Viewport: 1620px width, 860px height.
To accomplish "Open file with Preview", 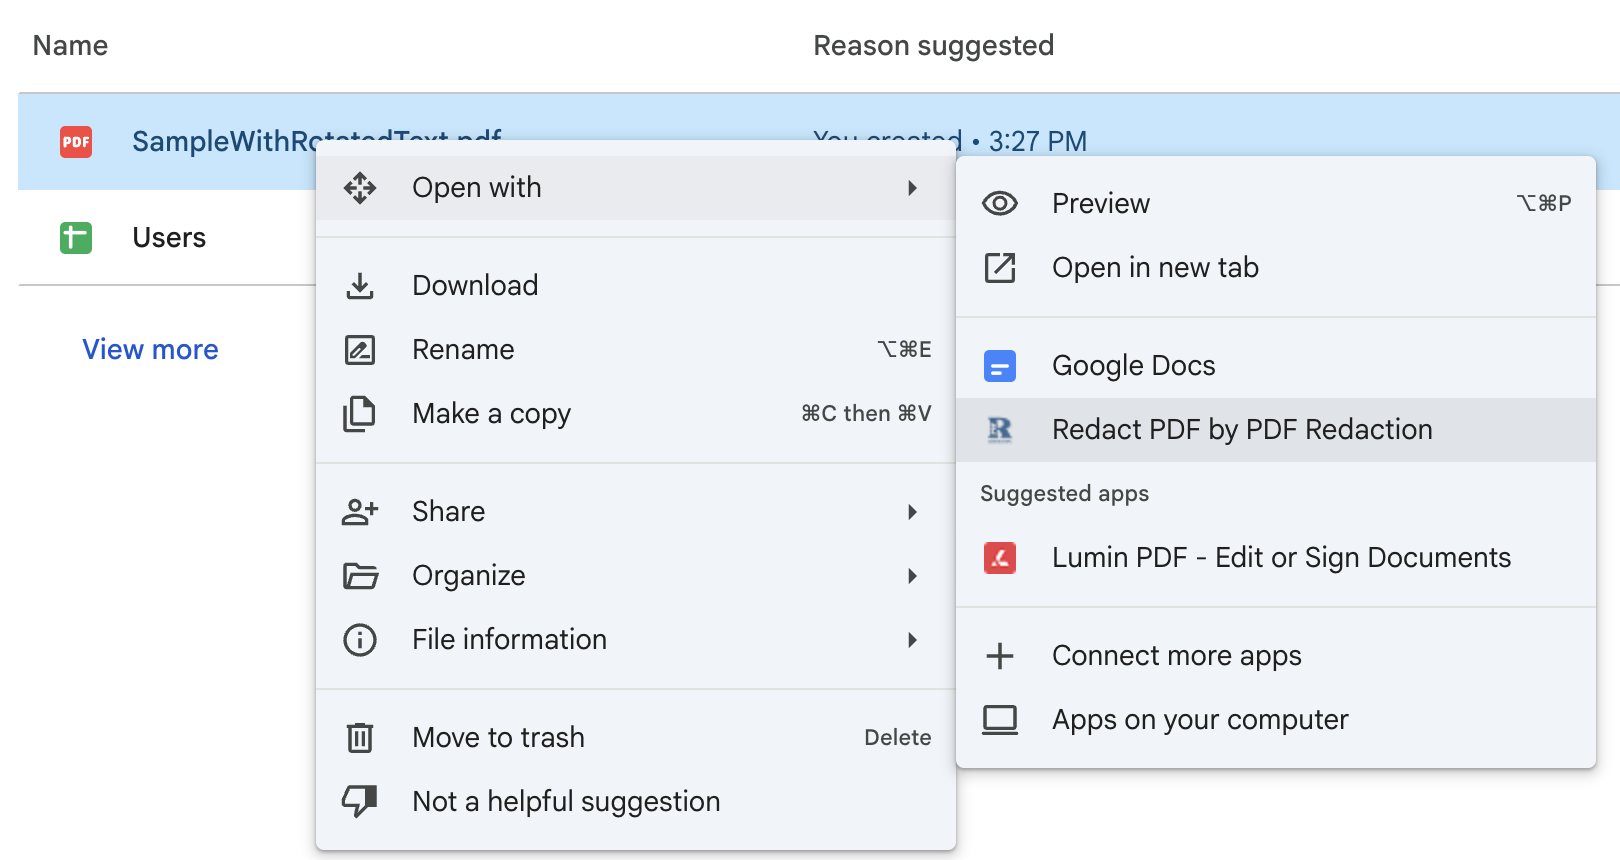I will (1276, 204).
